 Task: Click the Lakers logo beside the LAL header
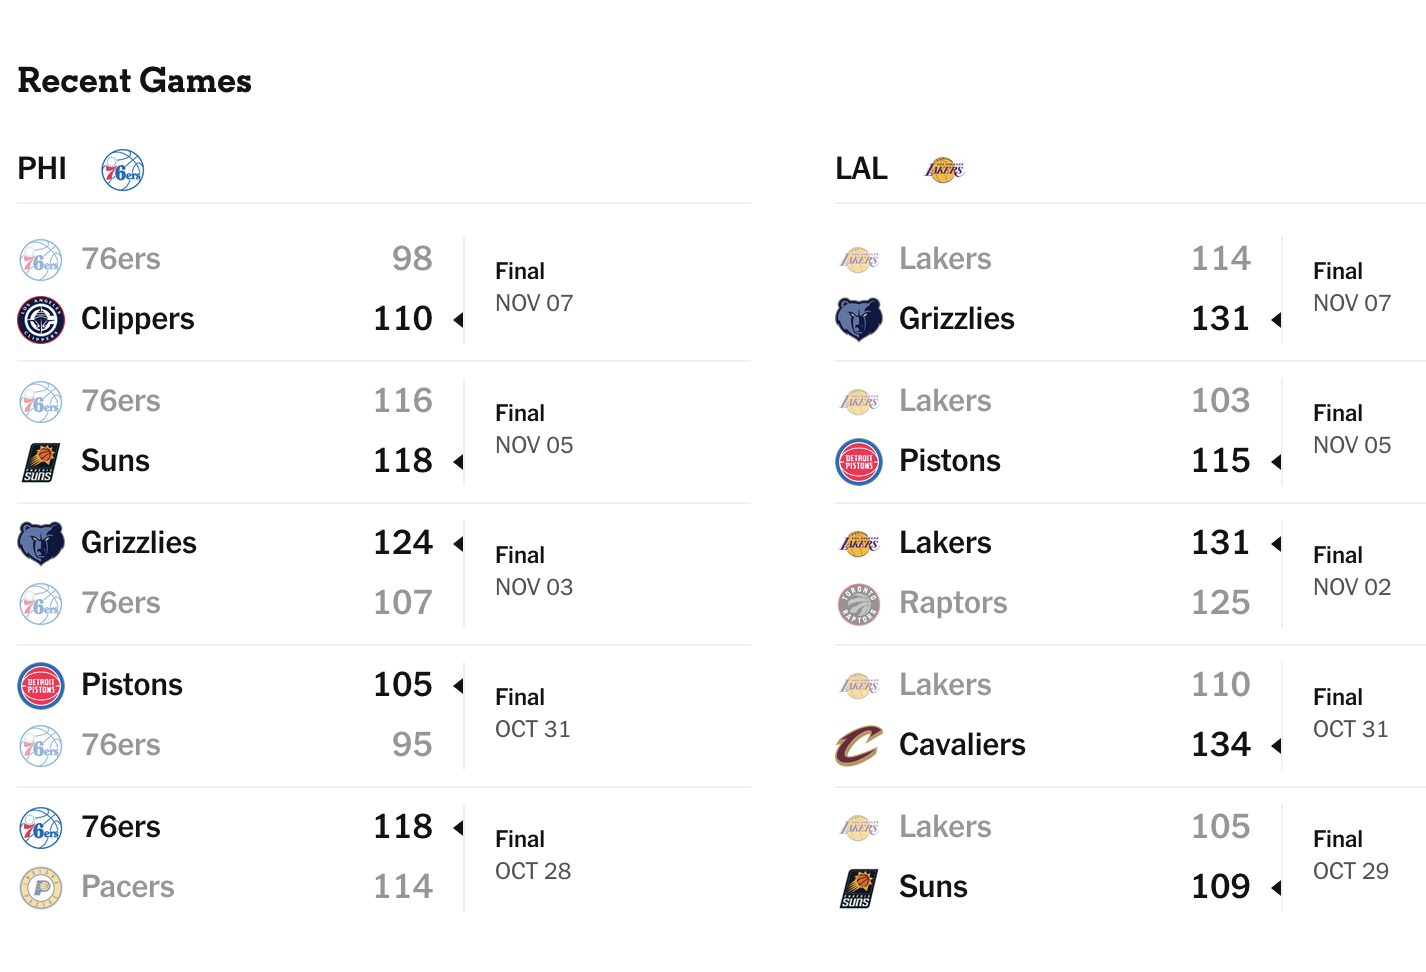(x=945, y=170)
